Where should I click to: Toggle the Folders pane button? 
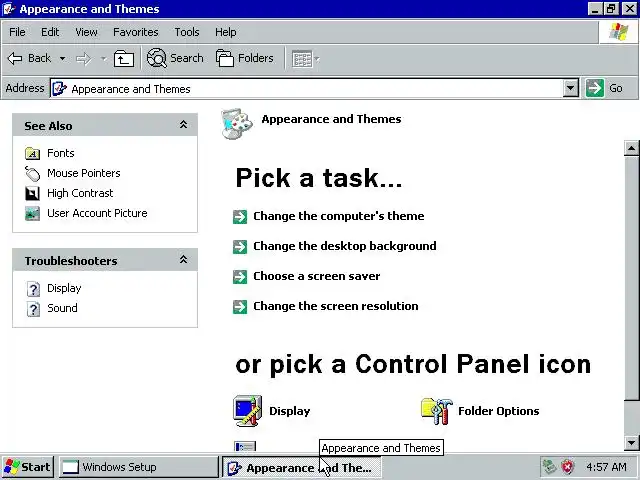[244, 58]
